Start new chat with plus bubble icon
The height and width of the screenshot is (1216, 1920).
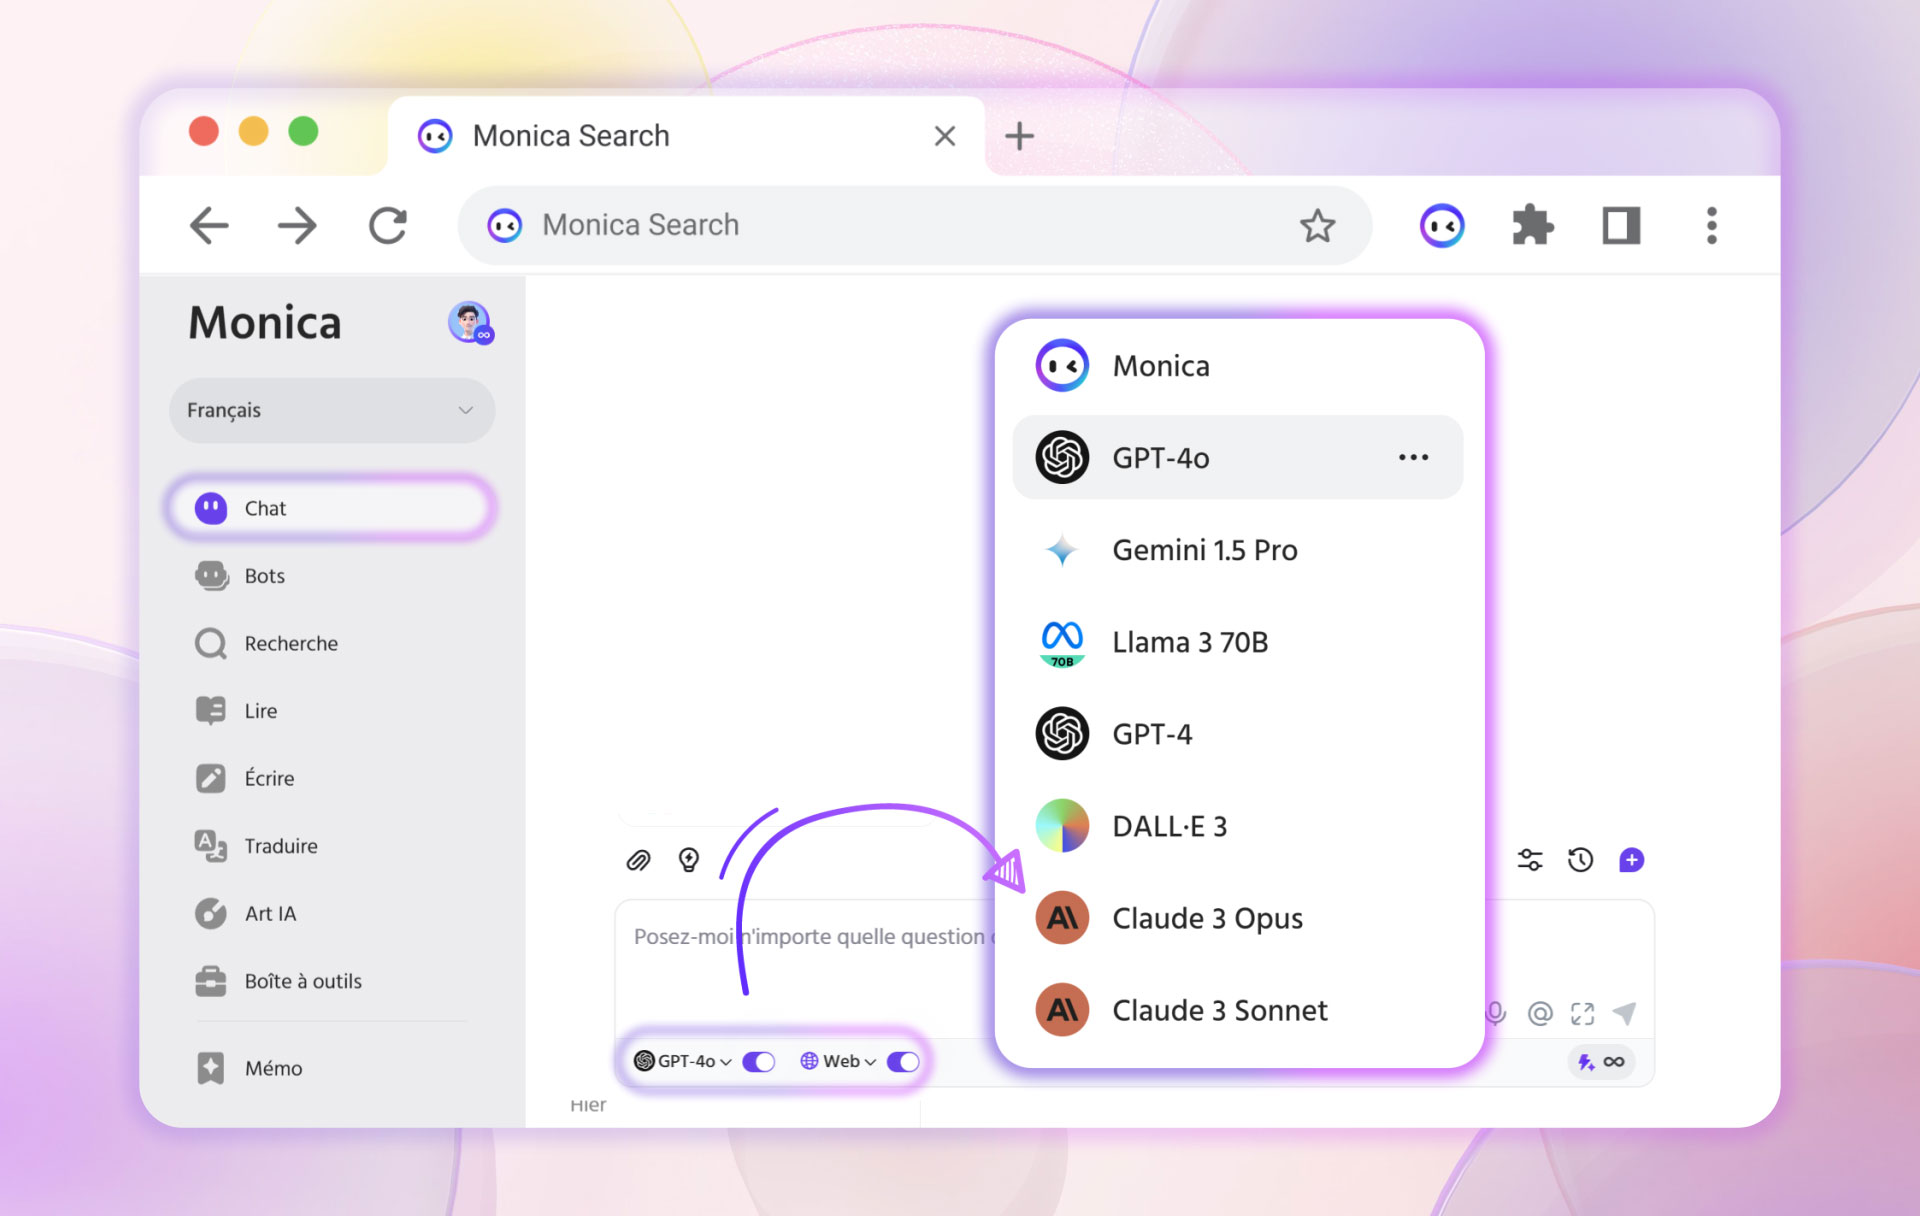pyautogui.click(x=1631, y=860)
